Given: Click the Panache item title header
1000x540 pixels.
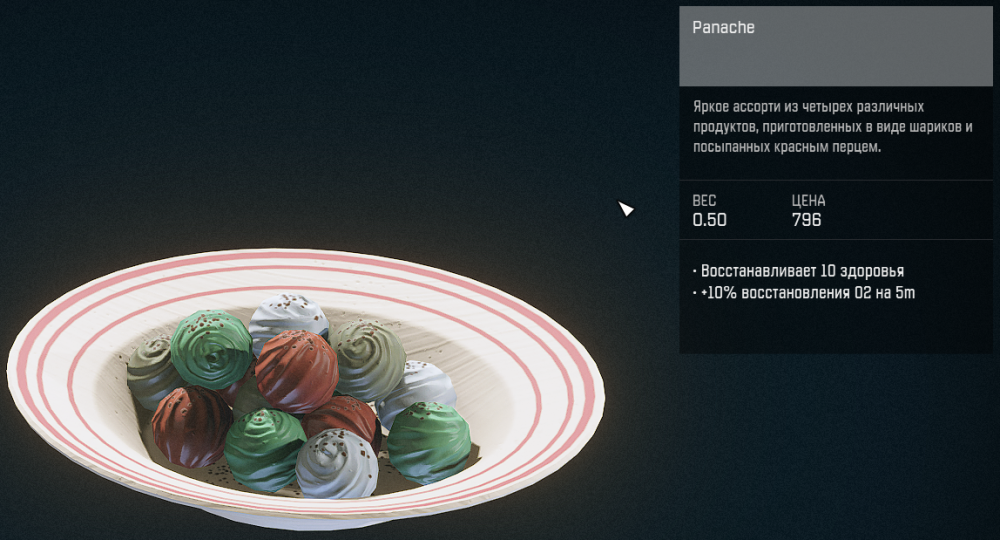Looking at the screenshot, I should point(835,46).
